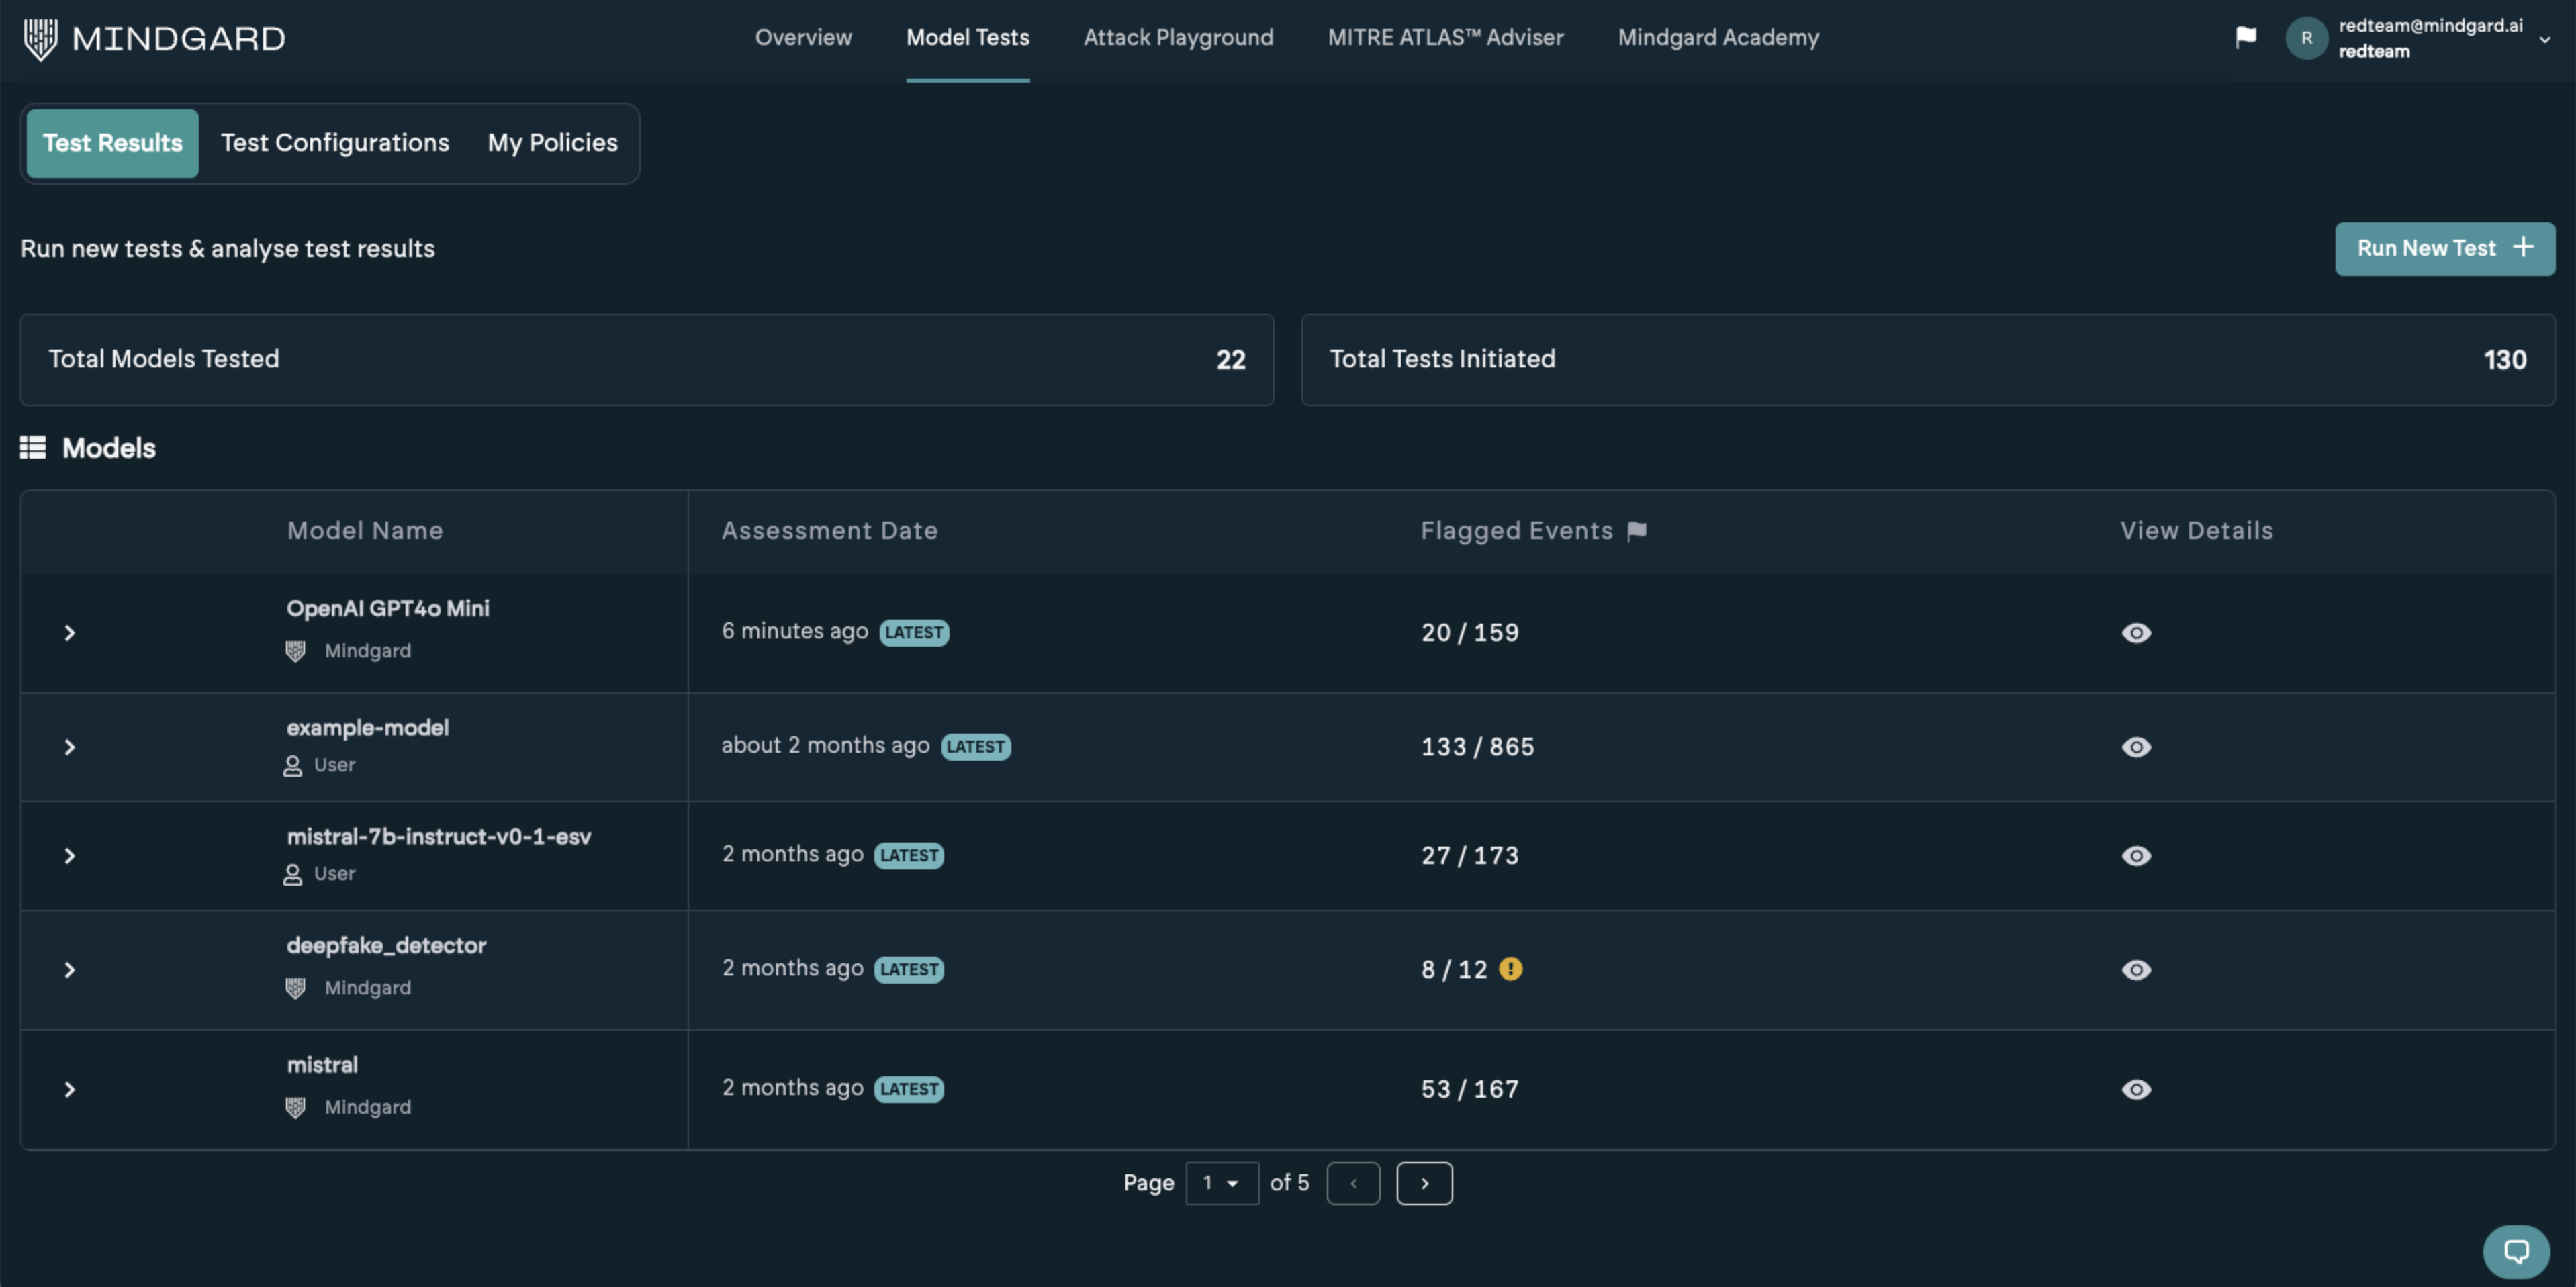This screenshot has height=1287, width=2576.
Task: Click the flag icon in top bar
Action: click(x=2245, y=37)
